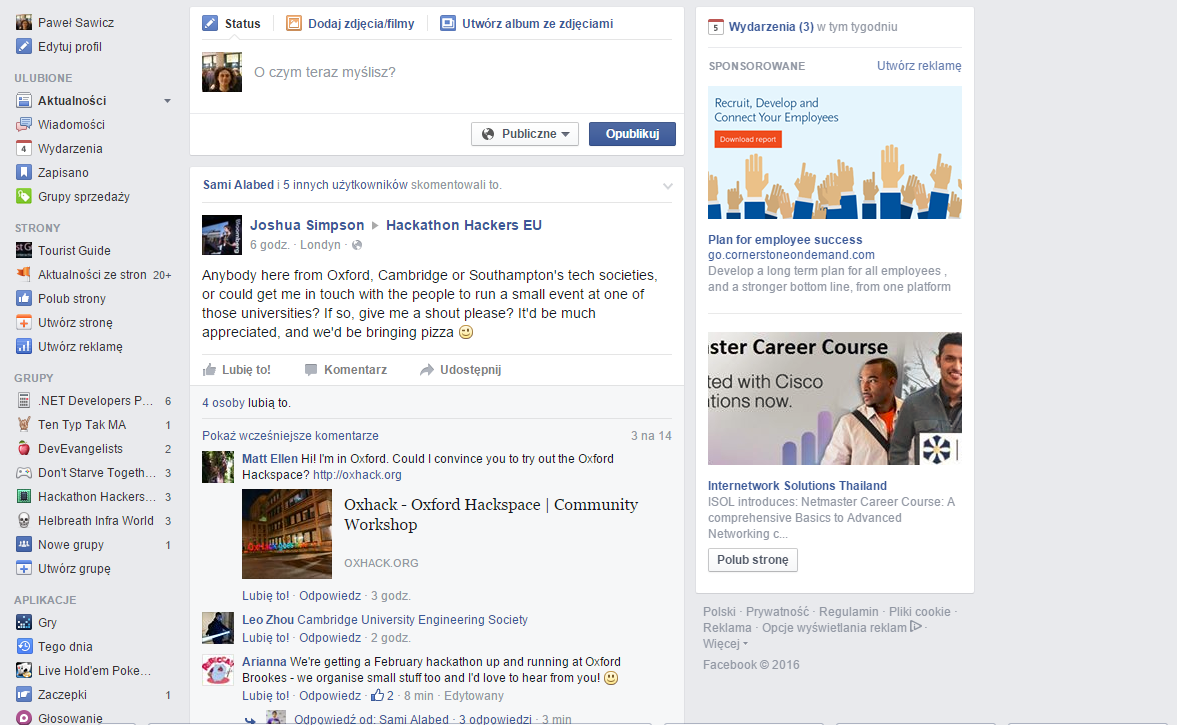
Task: Like Arianna's comment via Lubię to
Action: (266, 696)
